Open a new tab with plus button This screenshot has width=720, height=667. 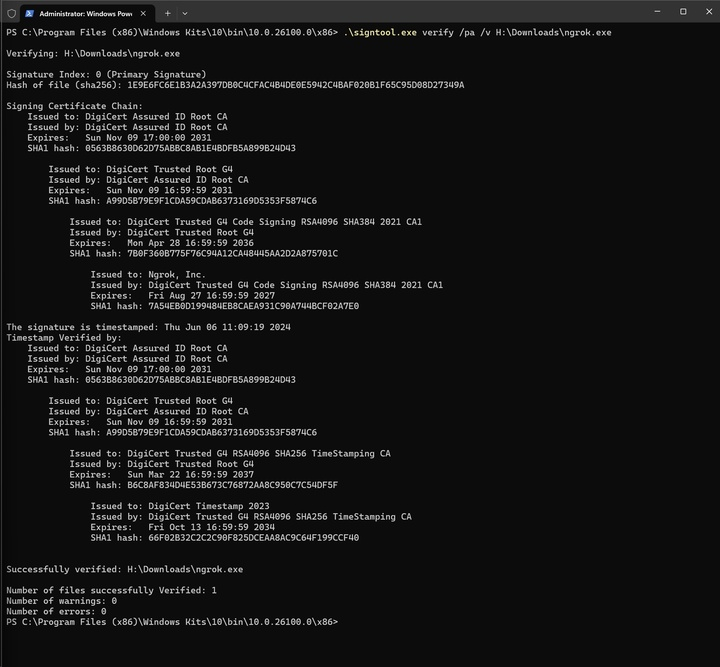(167, 12)
